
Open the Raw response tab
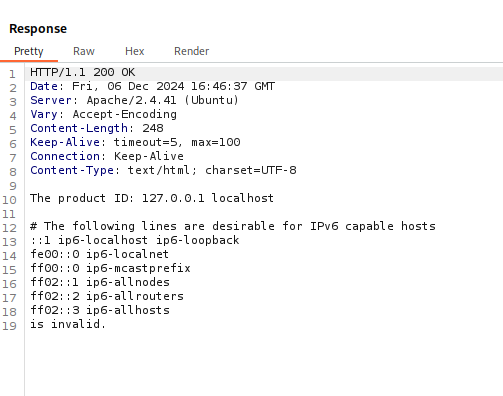(x=84, y=51)
